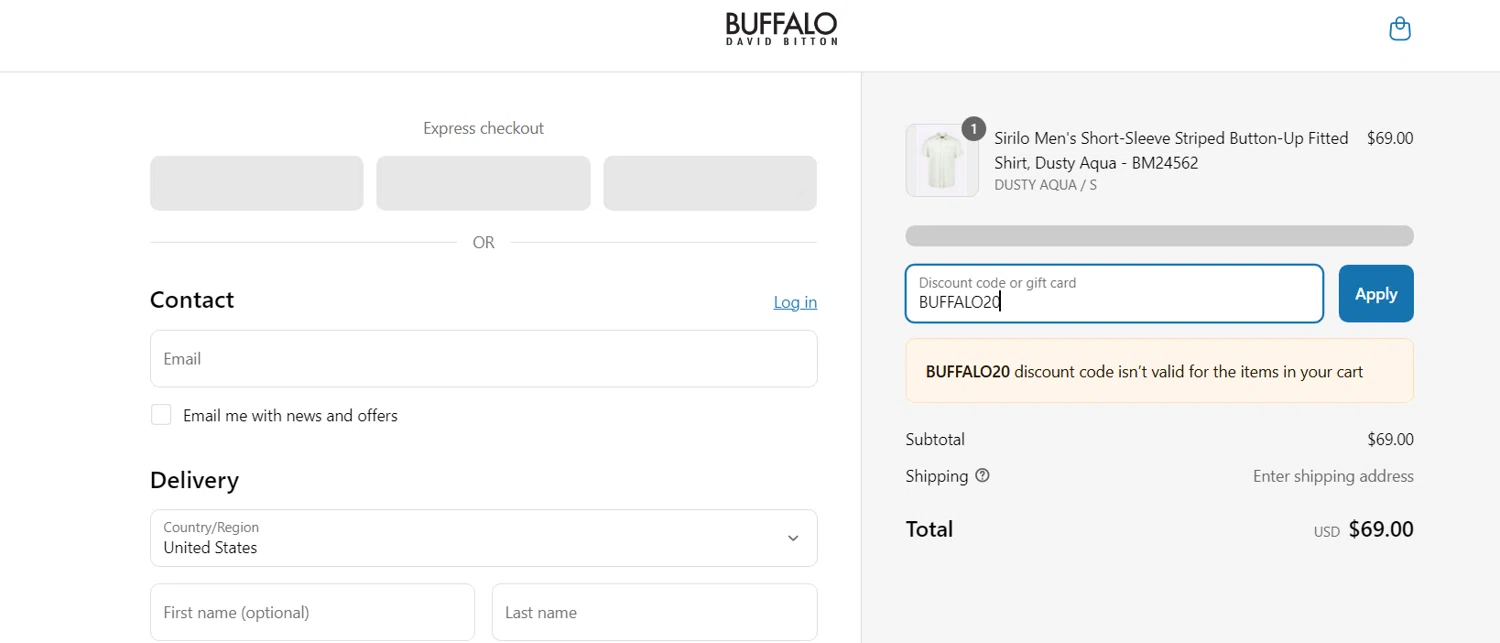Viewport: 1500px width, 643px height.
Task: Click the shipping info question mark icon
Action: [x=982, y=476]
